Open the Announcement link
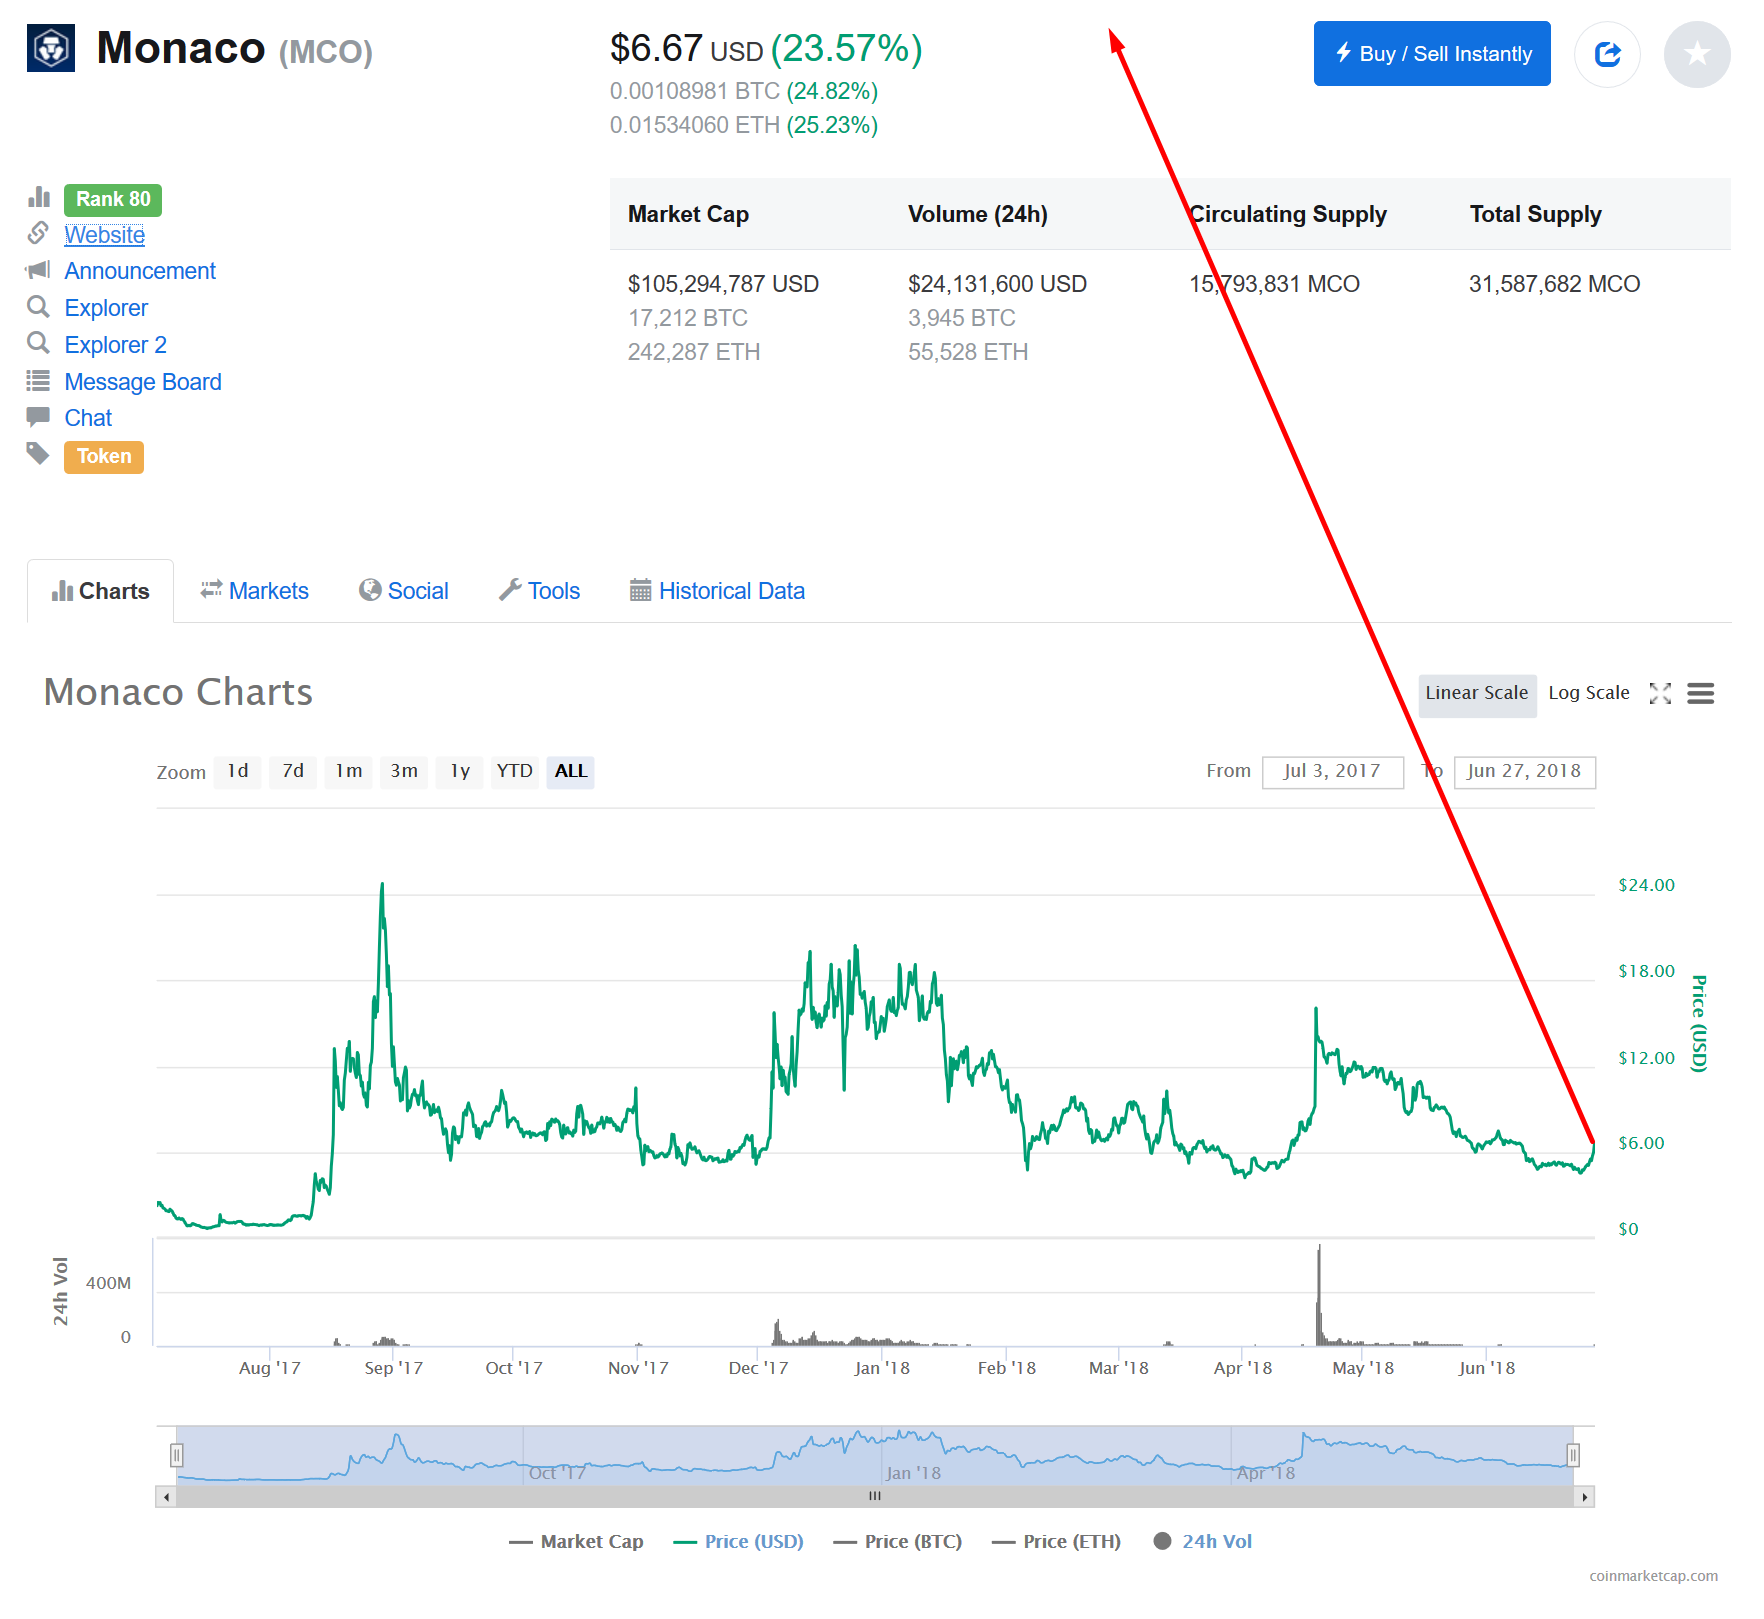1764x1619 pixels. pos(140,271)
